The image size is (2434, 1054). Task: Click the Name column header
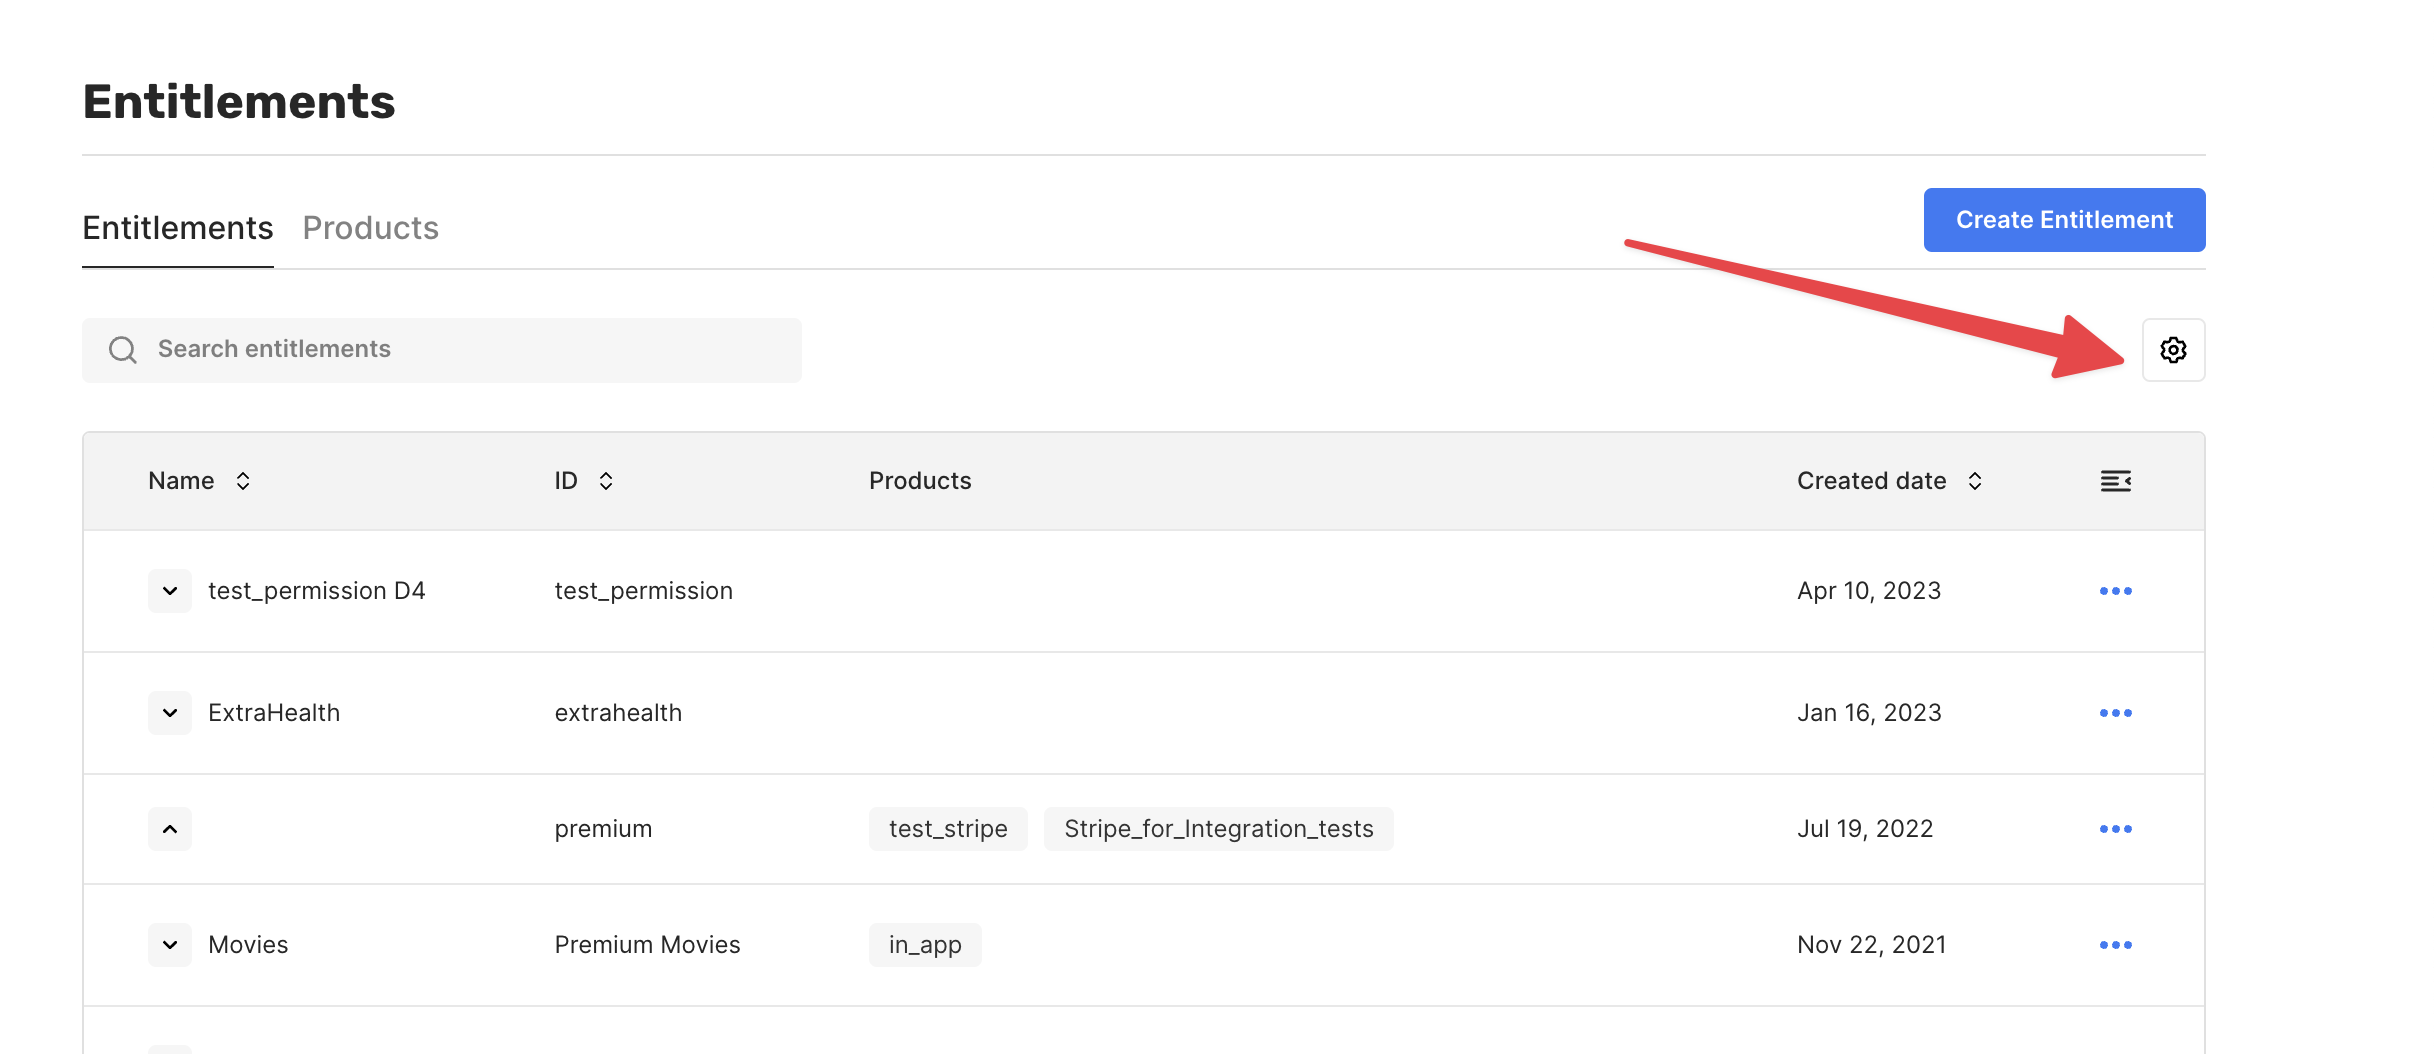coord(181,481)
